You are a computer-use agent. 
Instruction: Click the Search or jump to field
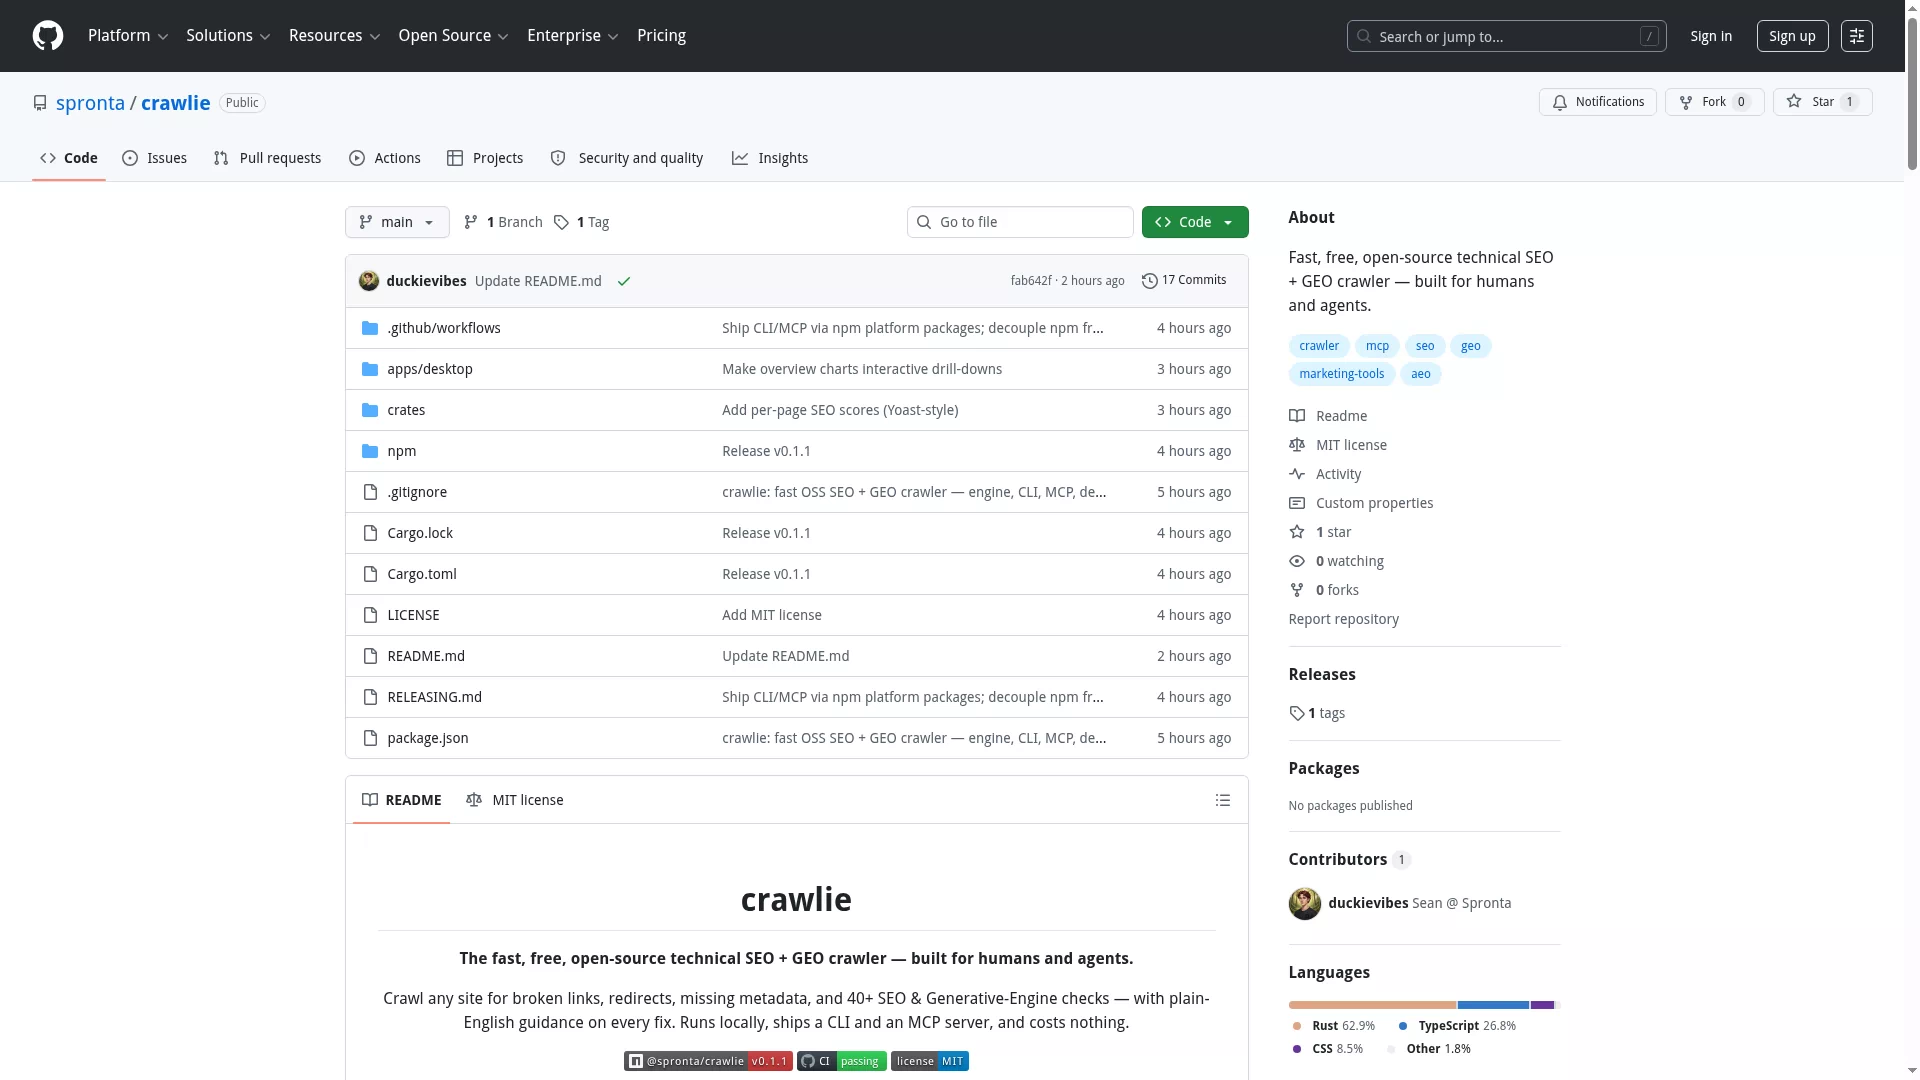(x=1506, y=36)
